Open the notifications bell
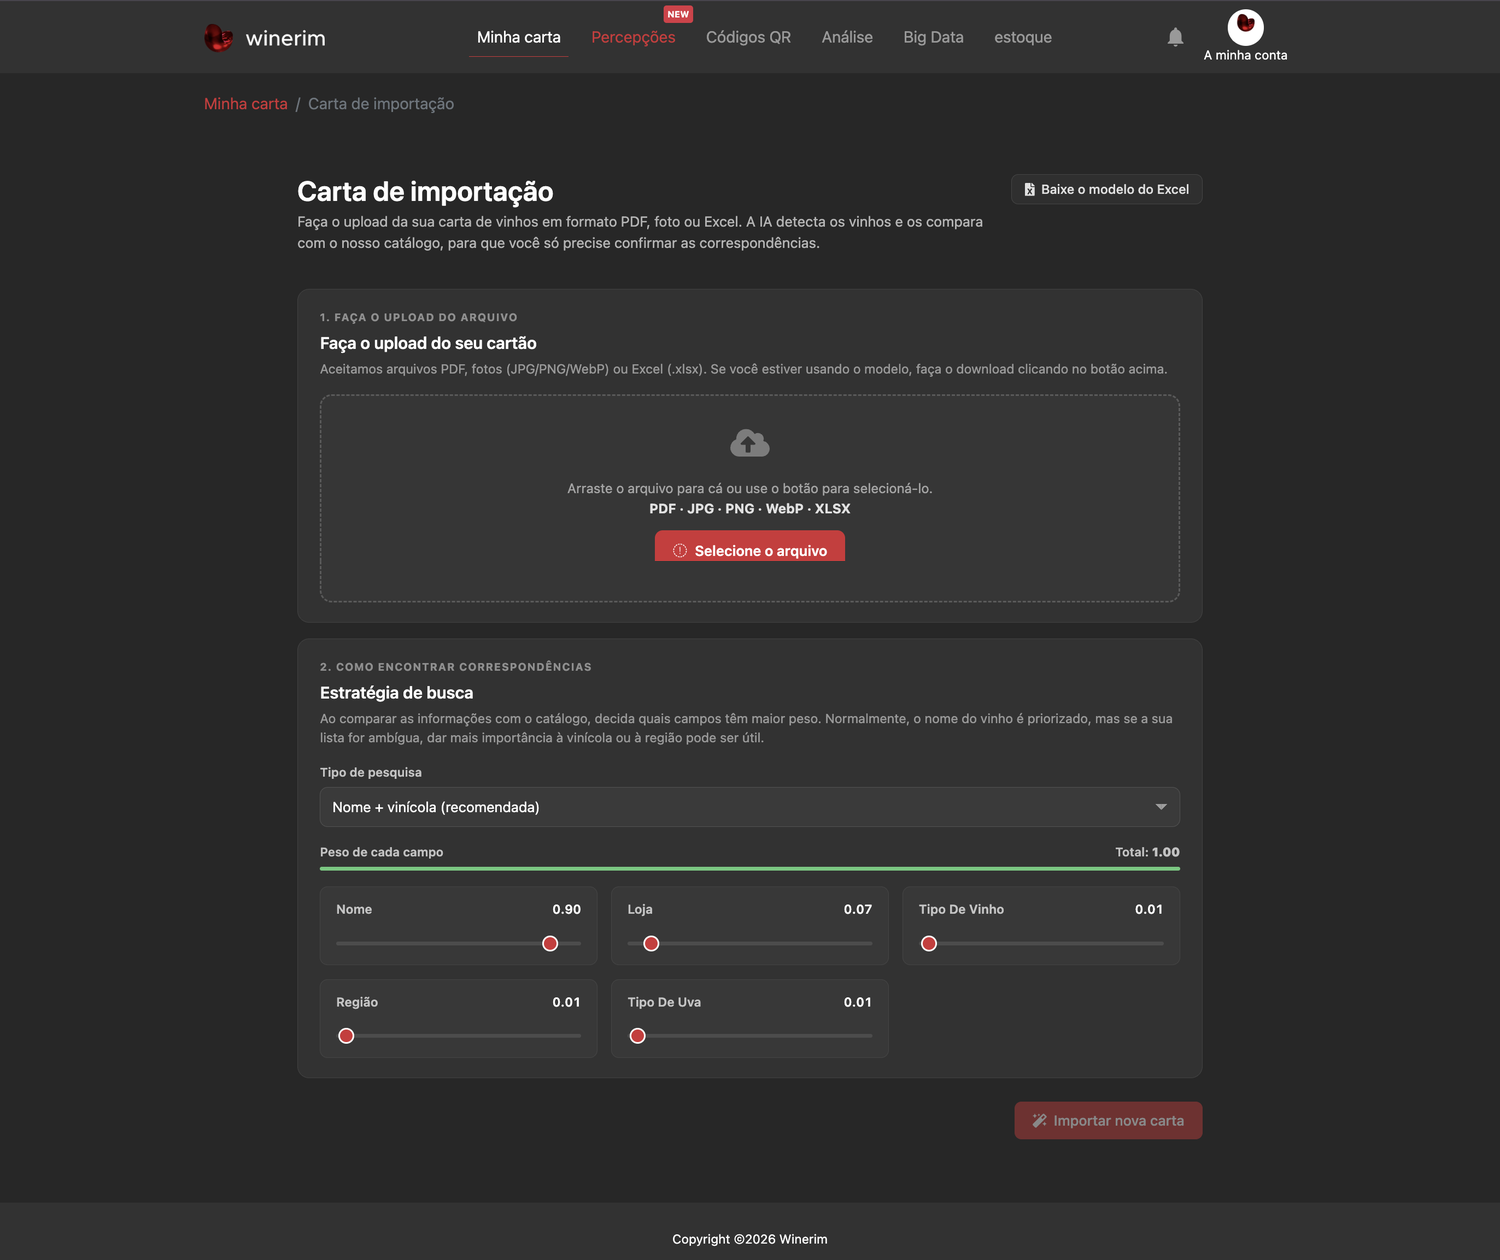The image size is (1500, 1260). (x=1175, y=37)
